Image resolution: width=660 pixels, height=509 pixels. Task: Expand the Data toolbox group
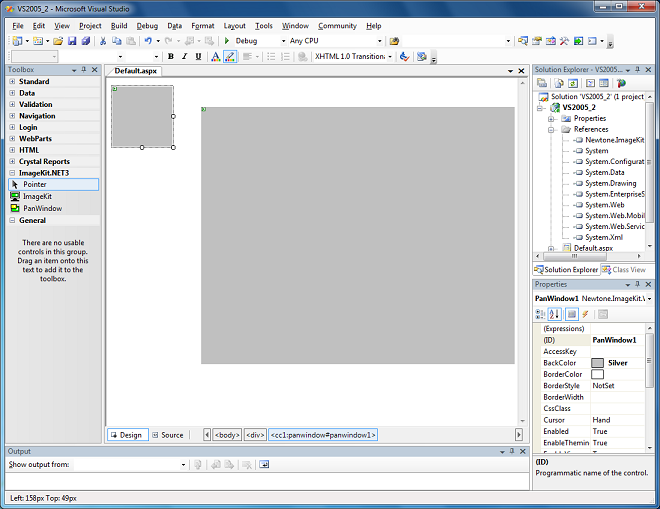tap(12, 93)
